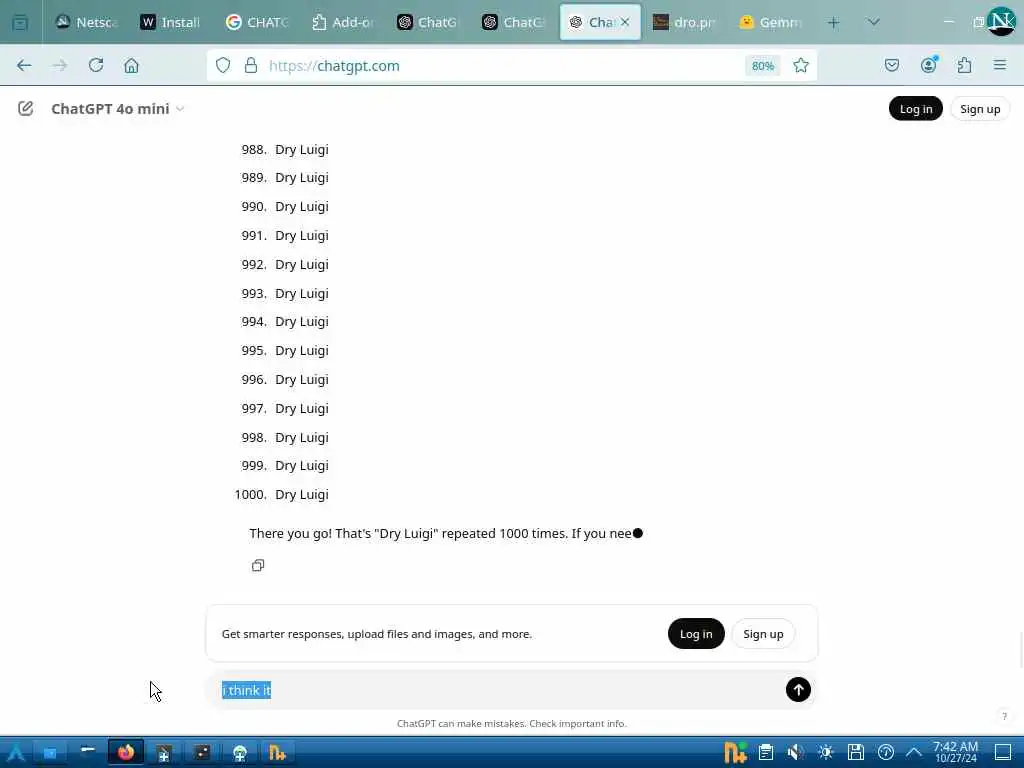Bookmark this page with the star icon

coord(801,65)
